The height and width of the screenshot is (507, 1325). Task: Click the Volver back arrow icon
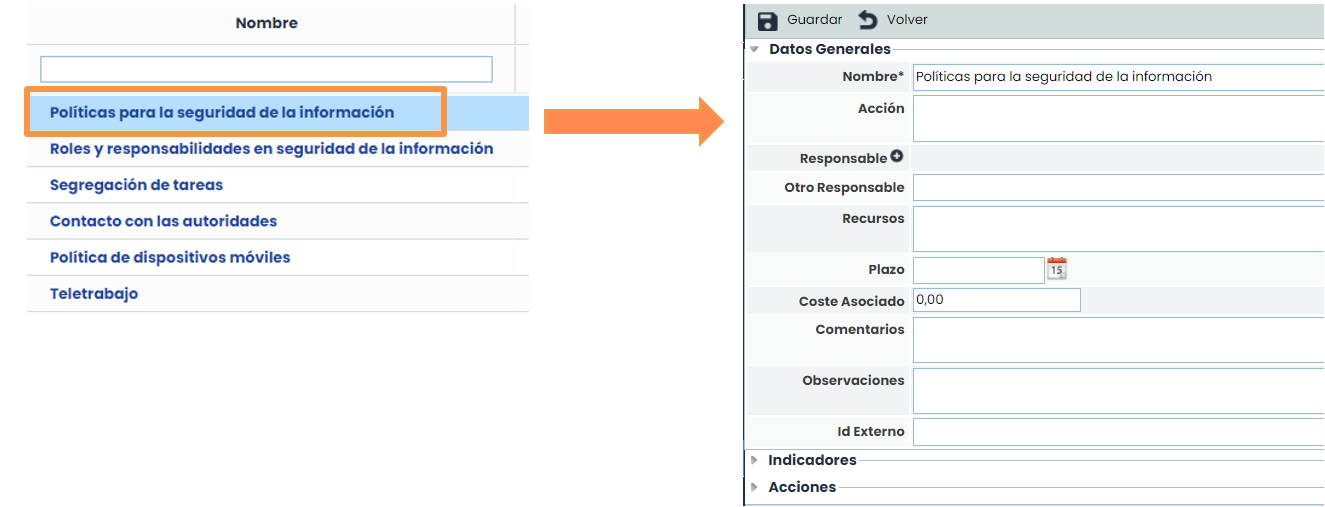point(867,21)
